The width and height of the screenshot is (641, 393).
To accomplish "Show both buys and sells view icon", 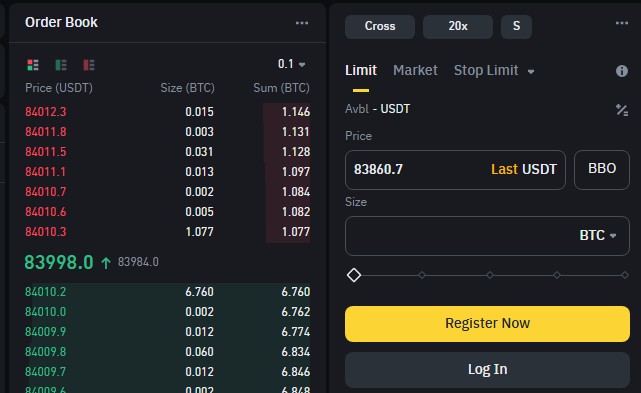I will click(33, 65).
